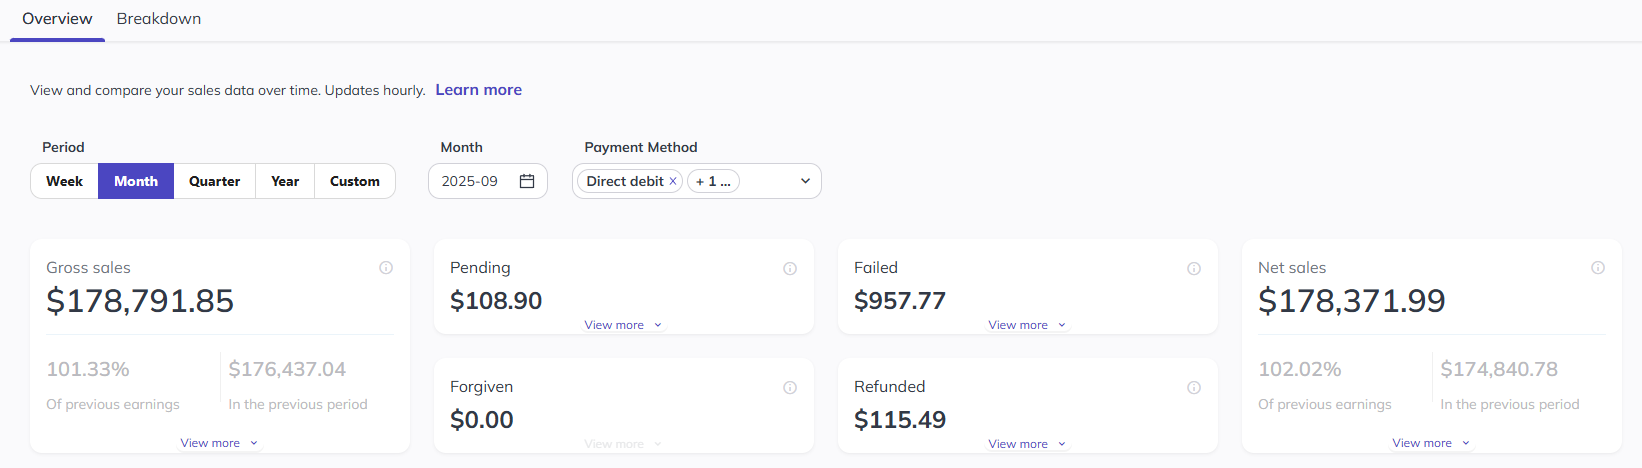Click the $178,371.99 net sales amount

1352,301
